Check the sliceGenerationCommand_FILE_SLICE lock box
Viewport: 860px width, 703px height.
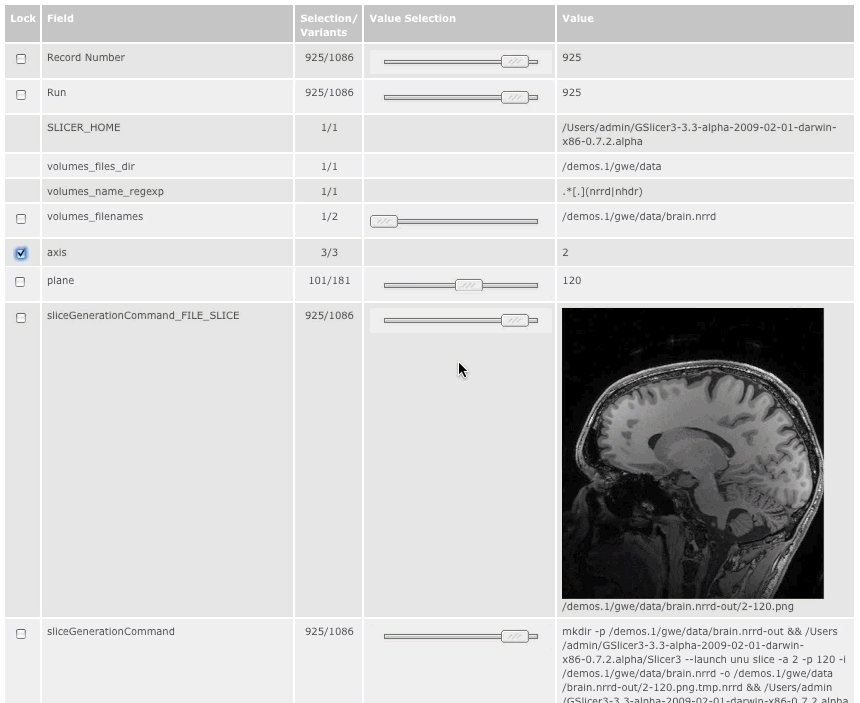pos(21,318)
